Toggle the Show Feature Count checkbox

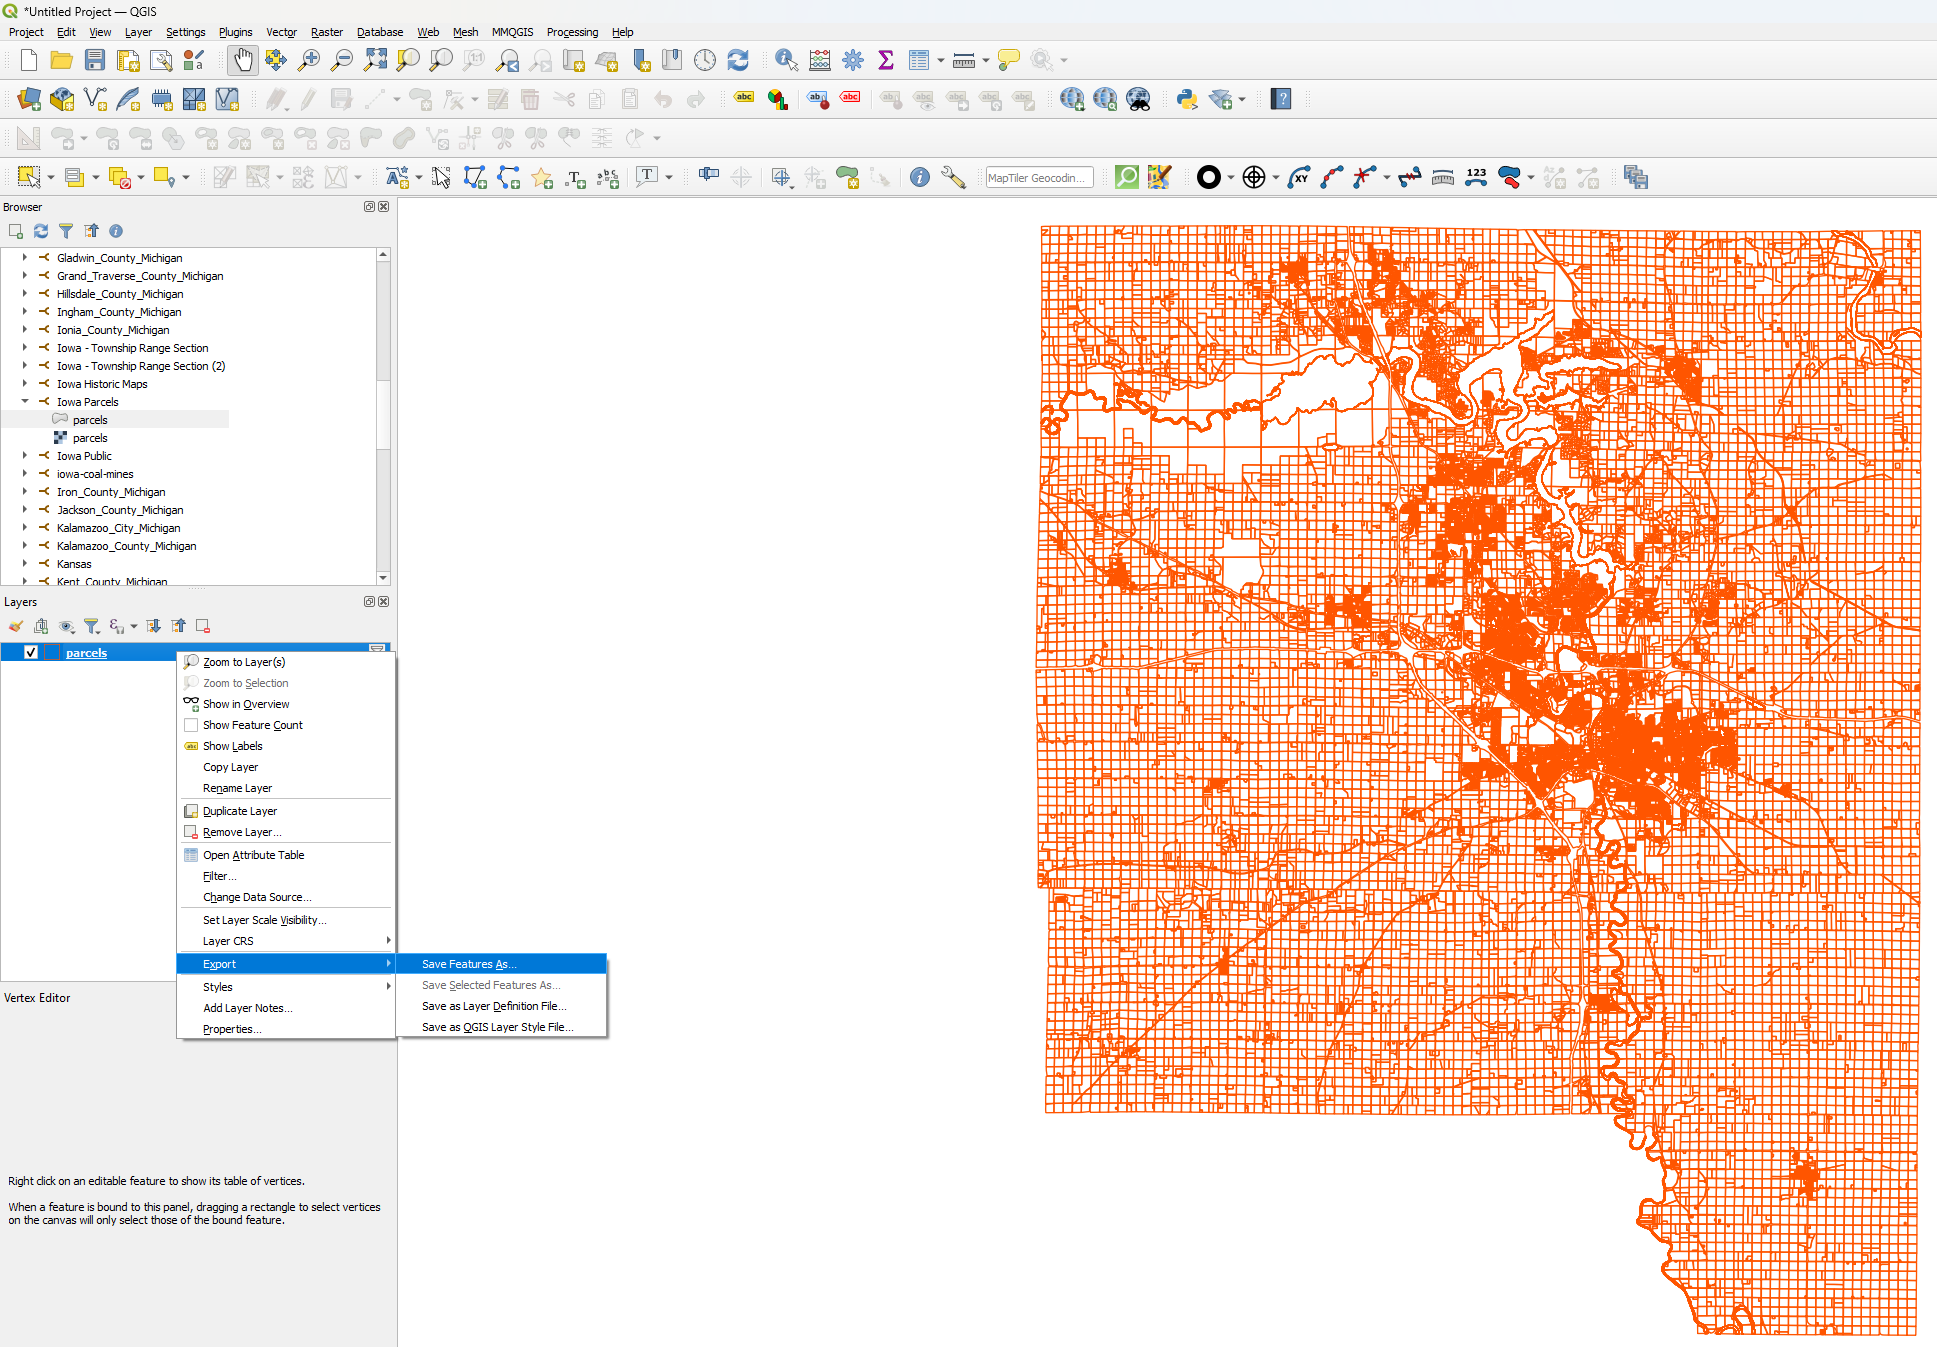pos(191,725)
